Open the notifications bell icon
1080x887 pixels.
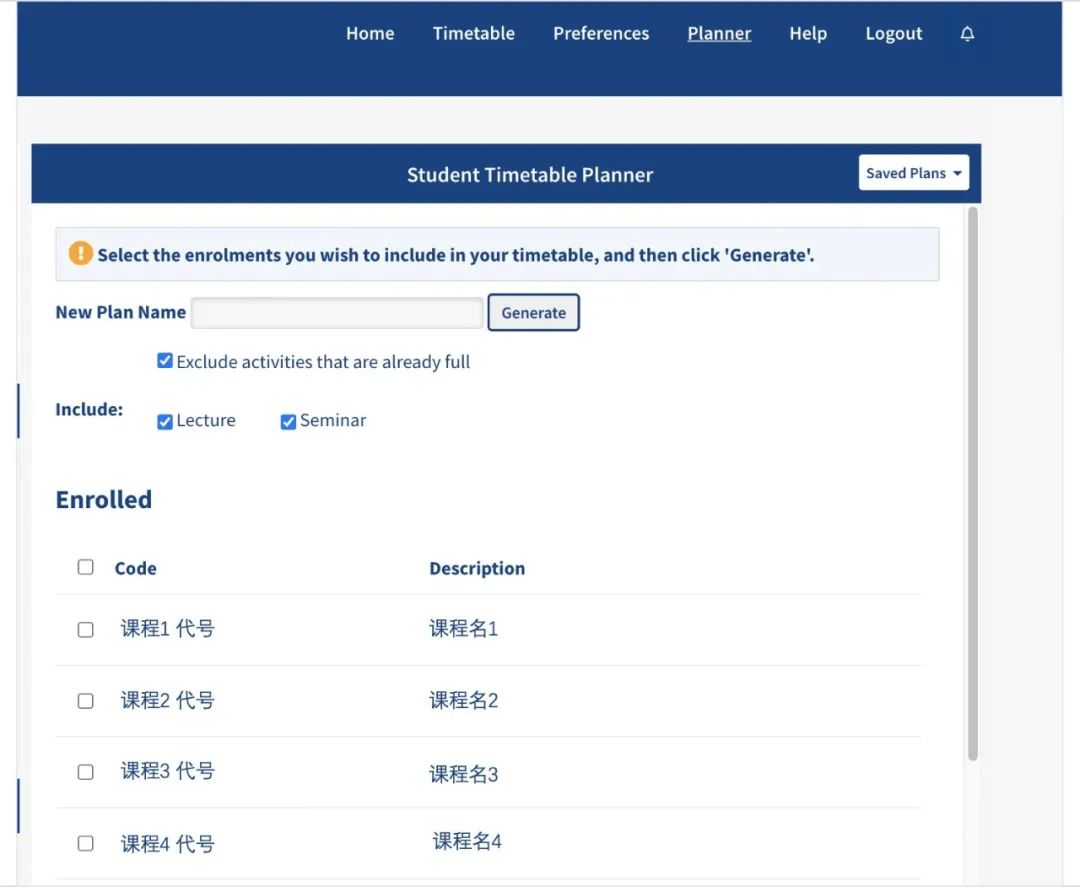click(x=967, y=33)
